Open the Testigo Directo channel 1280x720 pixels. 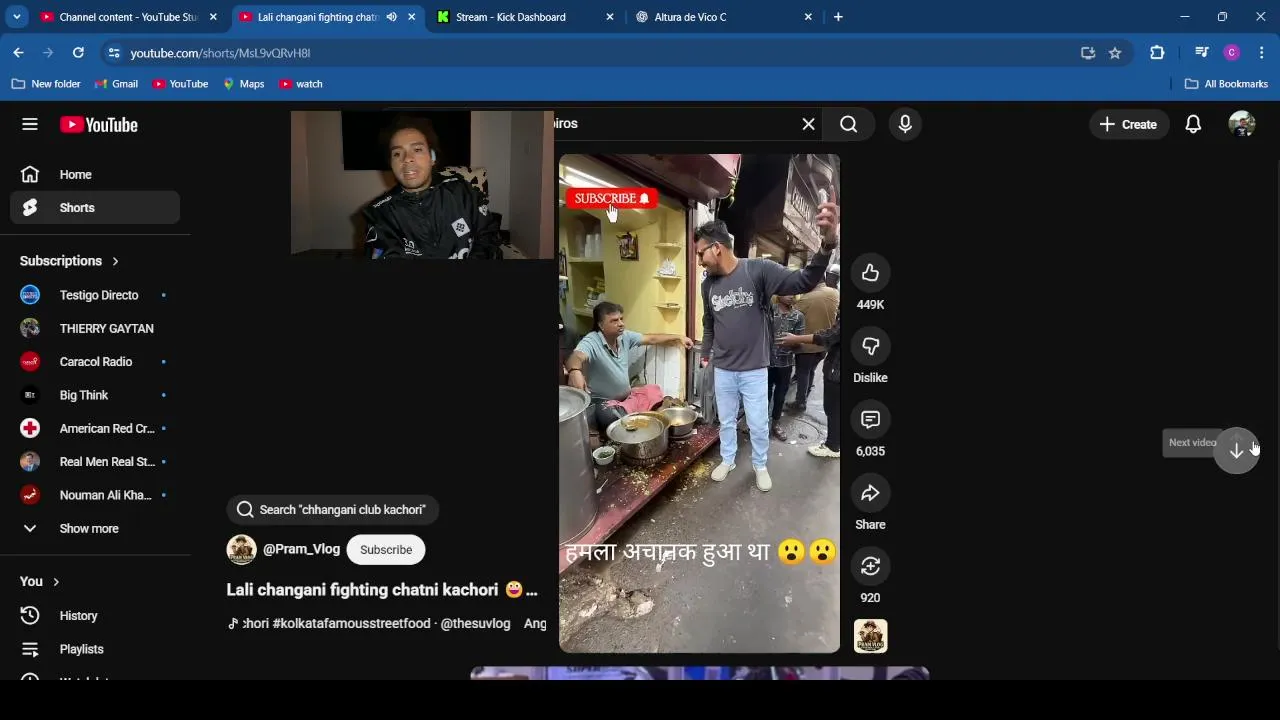tap(96, 295)
